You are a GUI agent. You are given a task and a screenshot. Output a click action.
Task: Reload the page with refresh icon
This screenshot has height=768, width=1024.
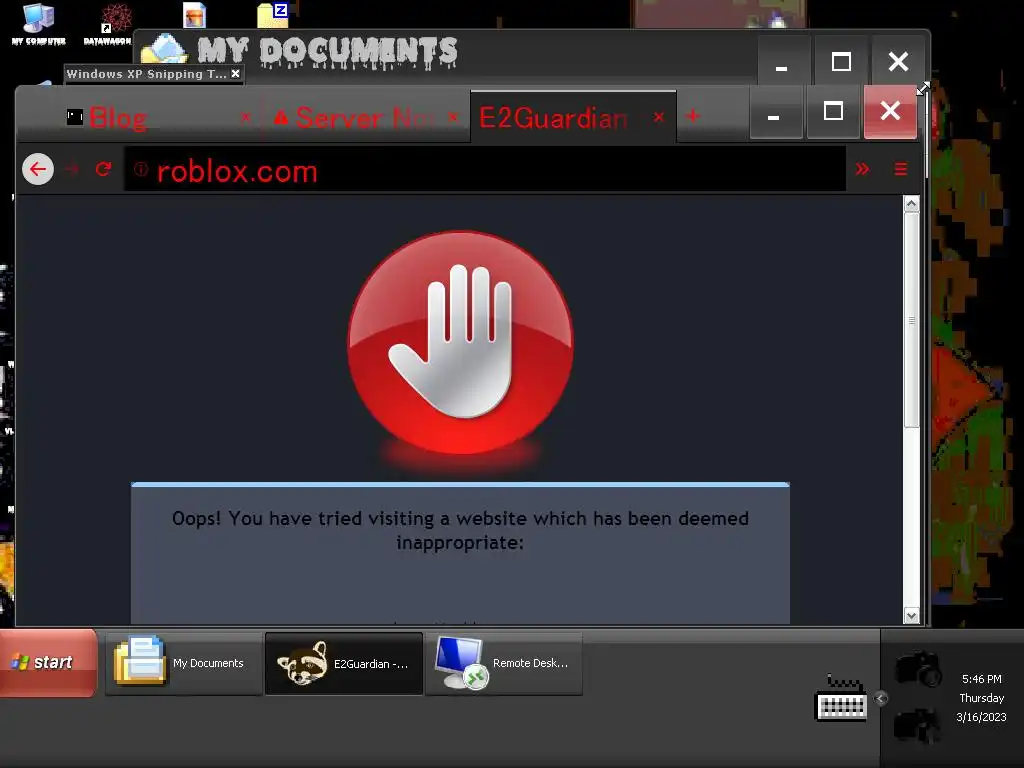103,169
